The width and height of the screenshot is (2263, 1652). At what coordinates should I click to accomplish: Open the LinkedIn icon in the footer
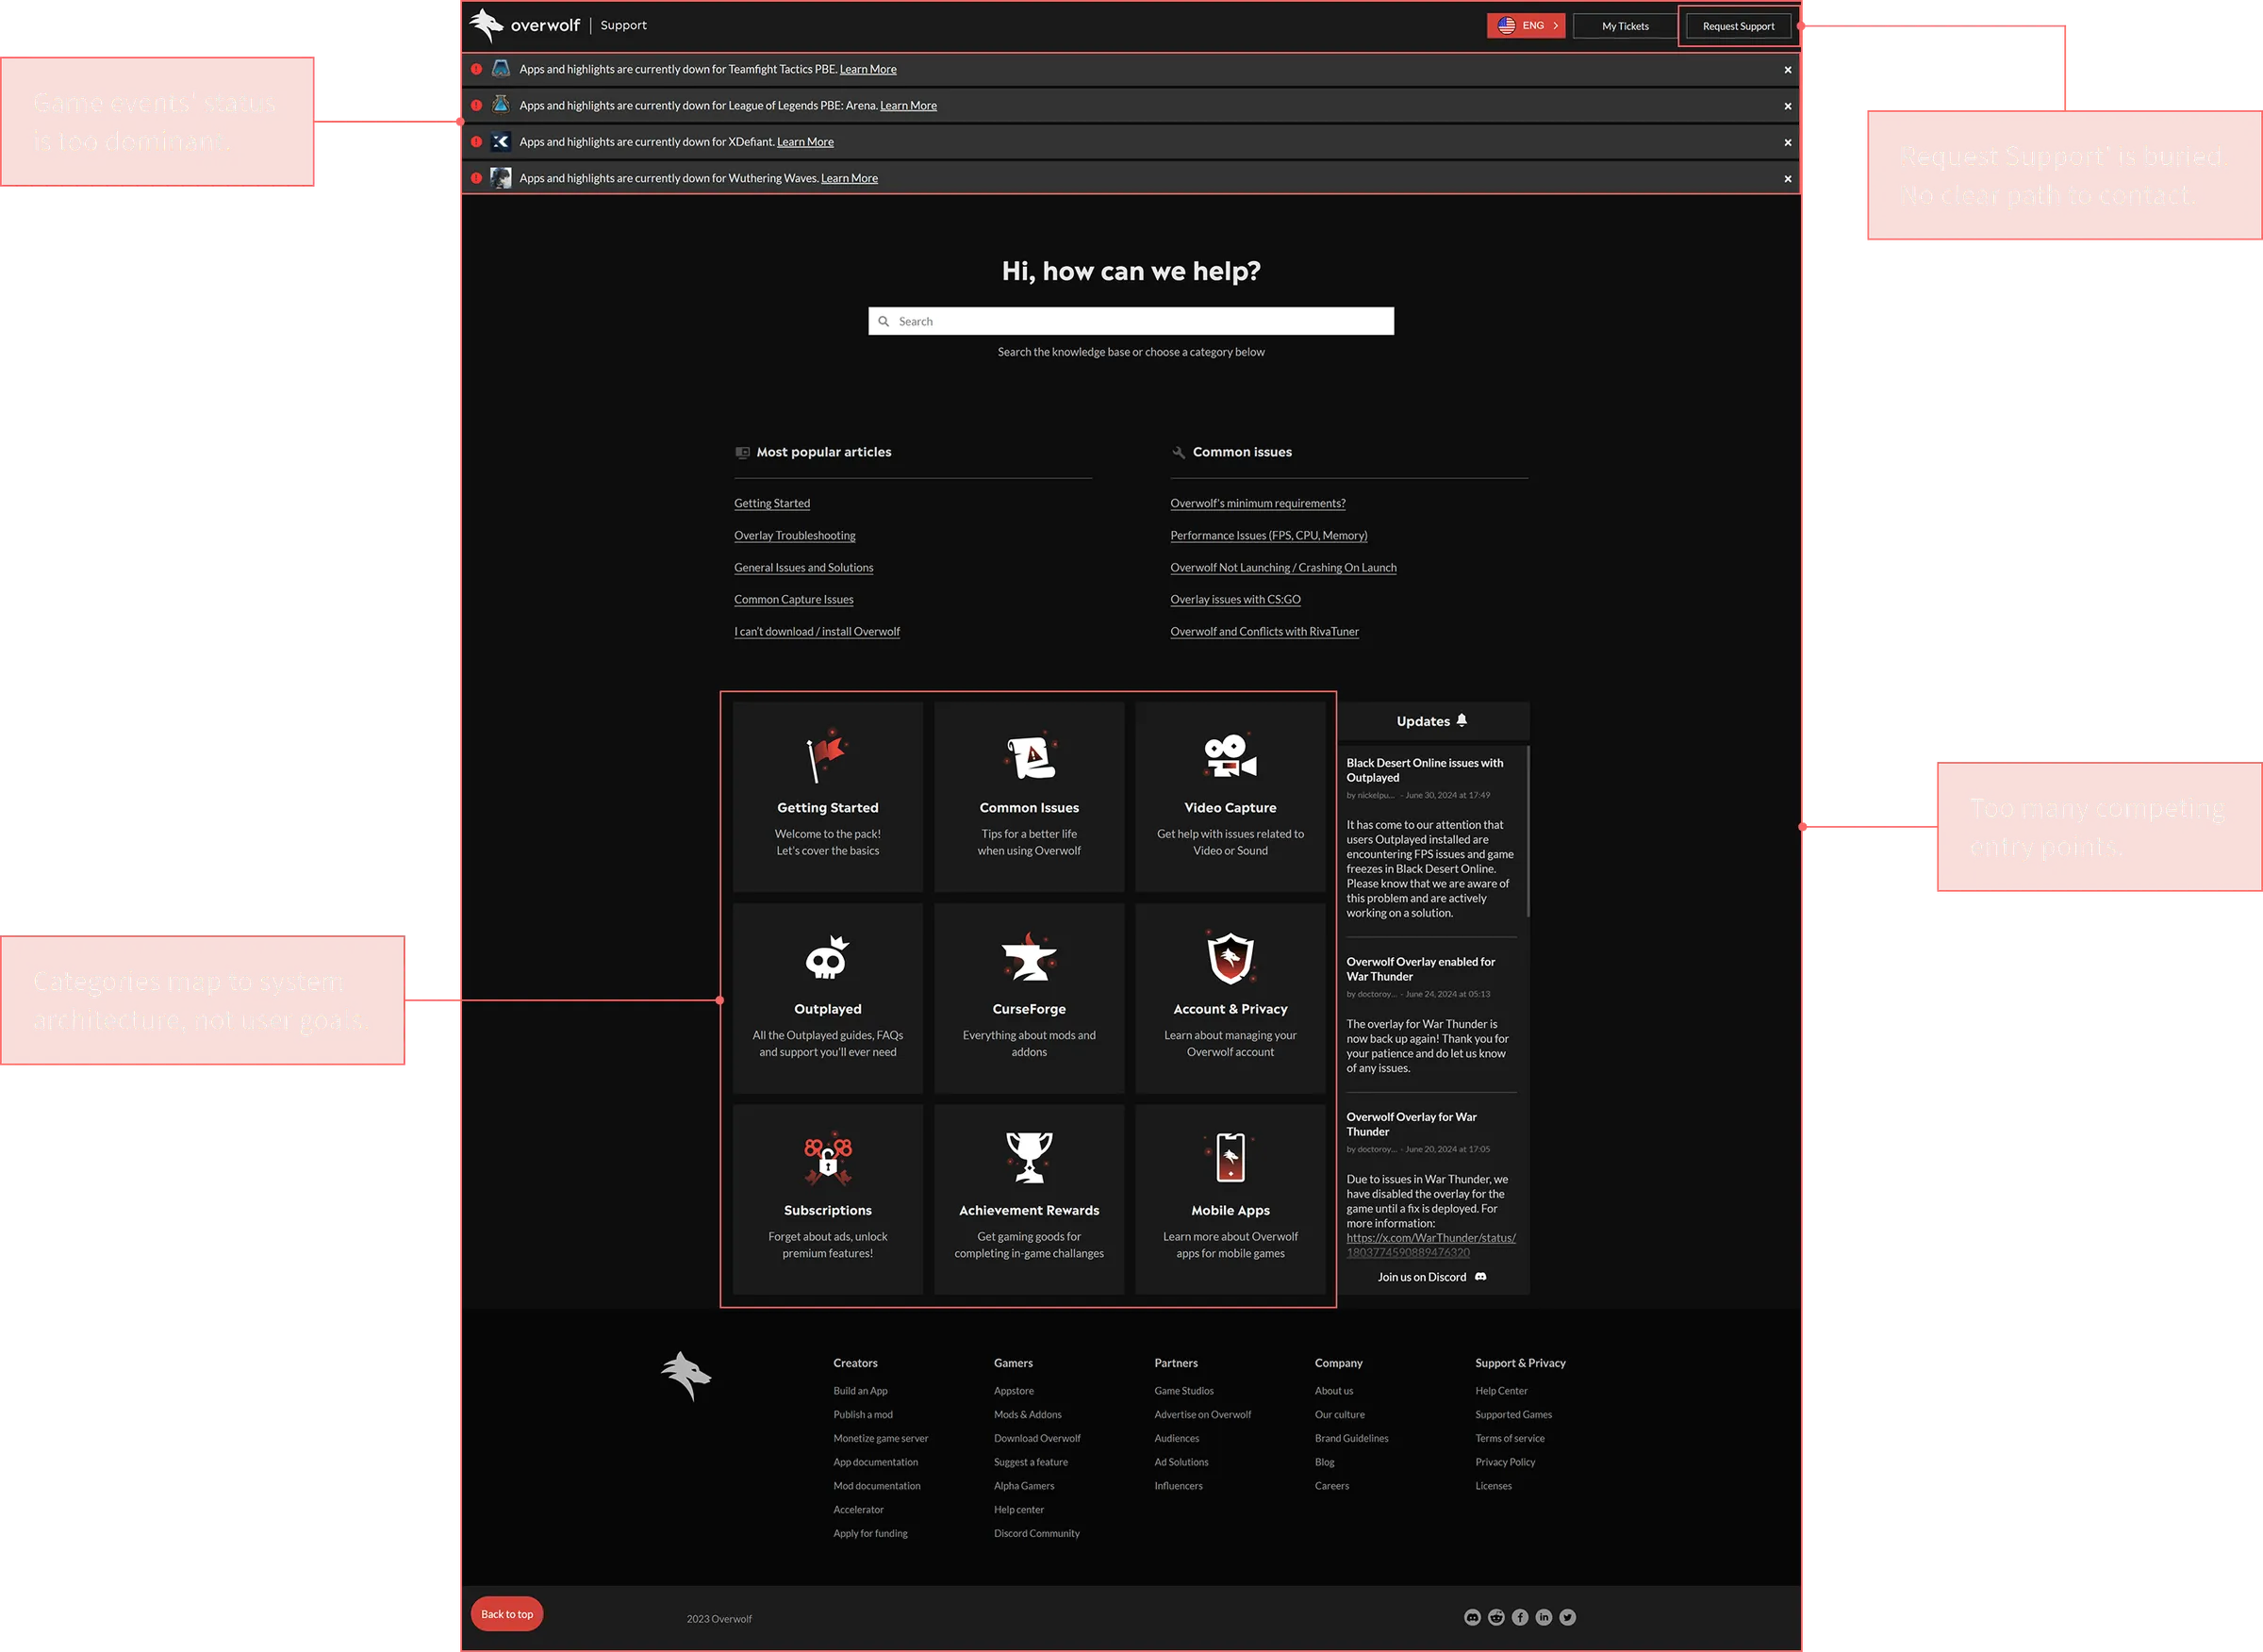(x=1544, y=1617)
